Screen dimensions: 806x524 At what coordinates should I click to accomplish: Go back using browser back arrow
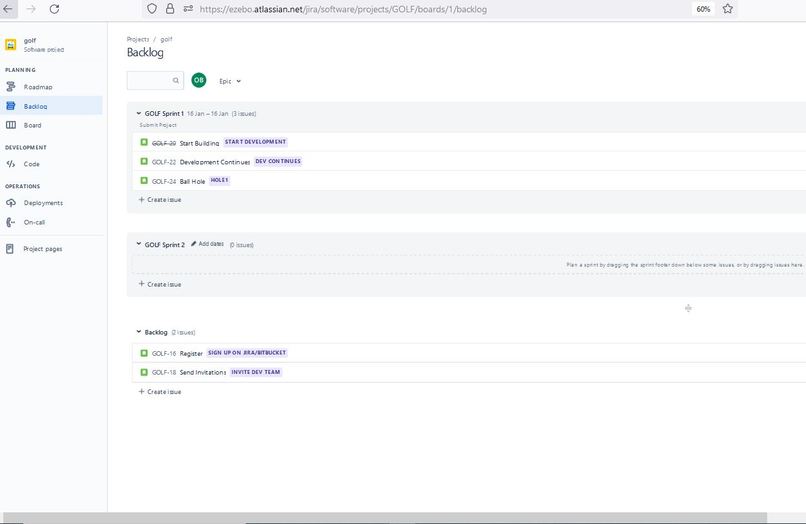click(x=8, y=9)
